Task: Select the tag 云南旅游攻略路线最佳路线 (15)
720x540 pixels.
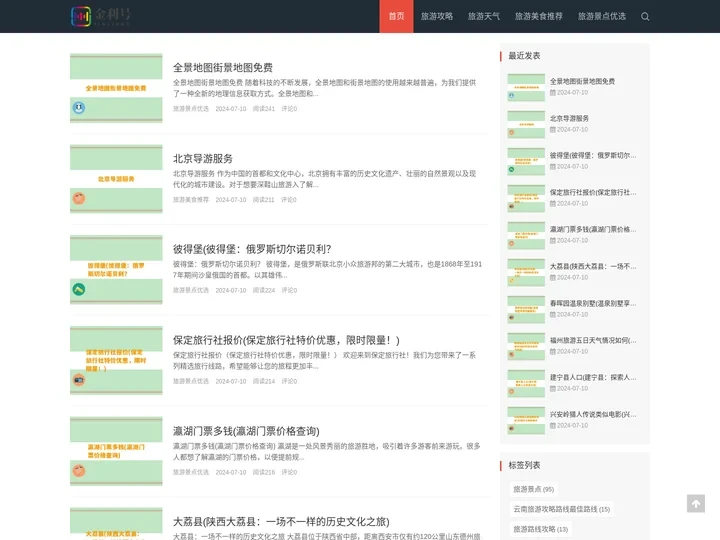Action: (561, 509)
